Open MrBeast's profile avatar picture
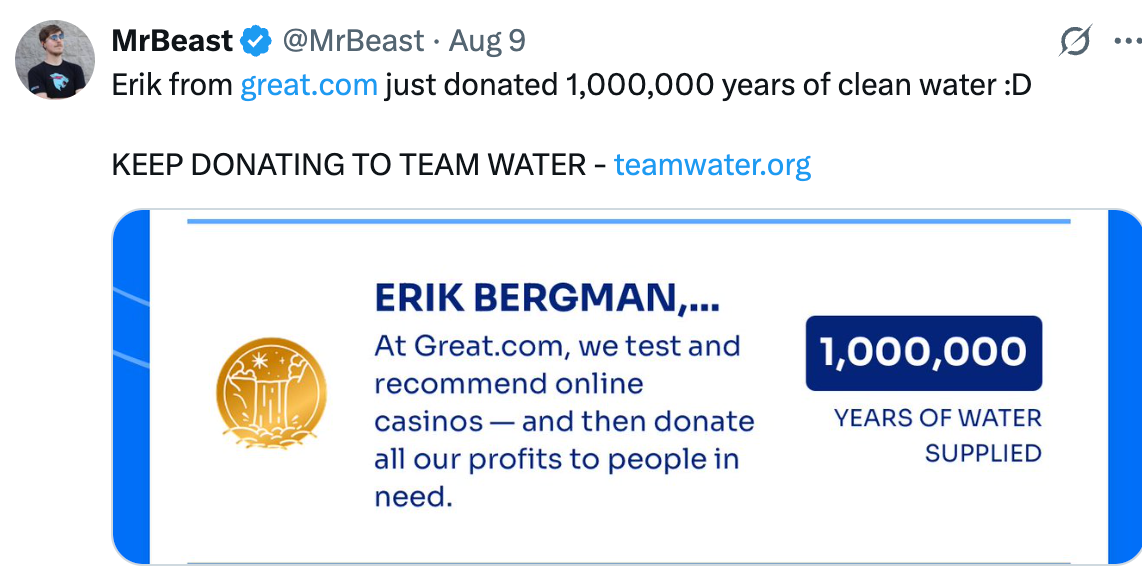This screenshot has width=1142, height=571. pos(55,59)
